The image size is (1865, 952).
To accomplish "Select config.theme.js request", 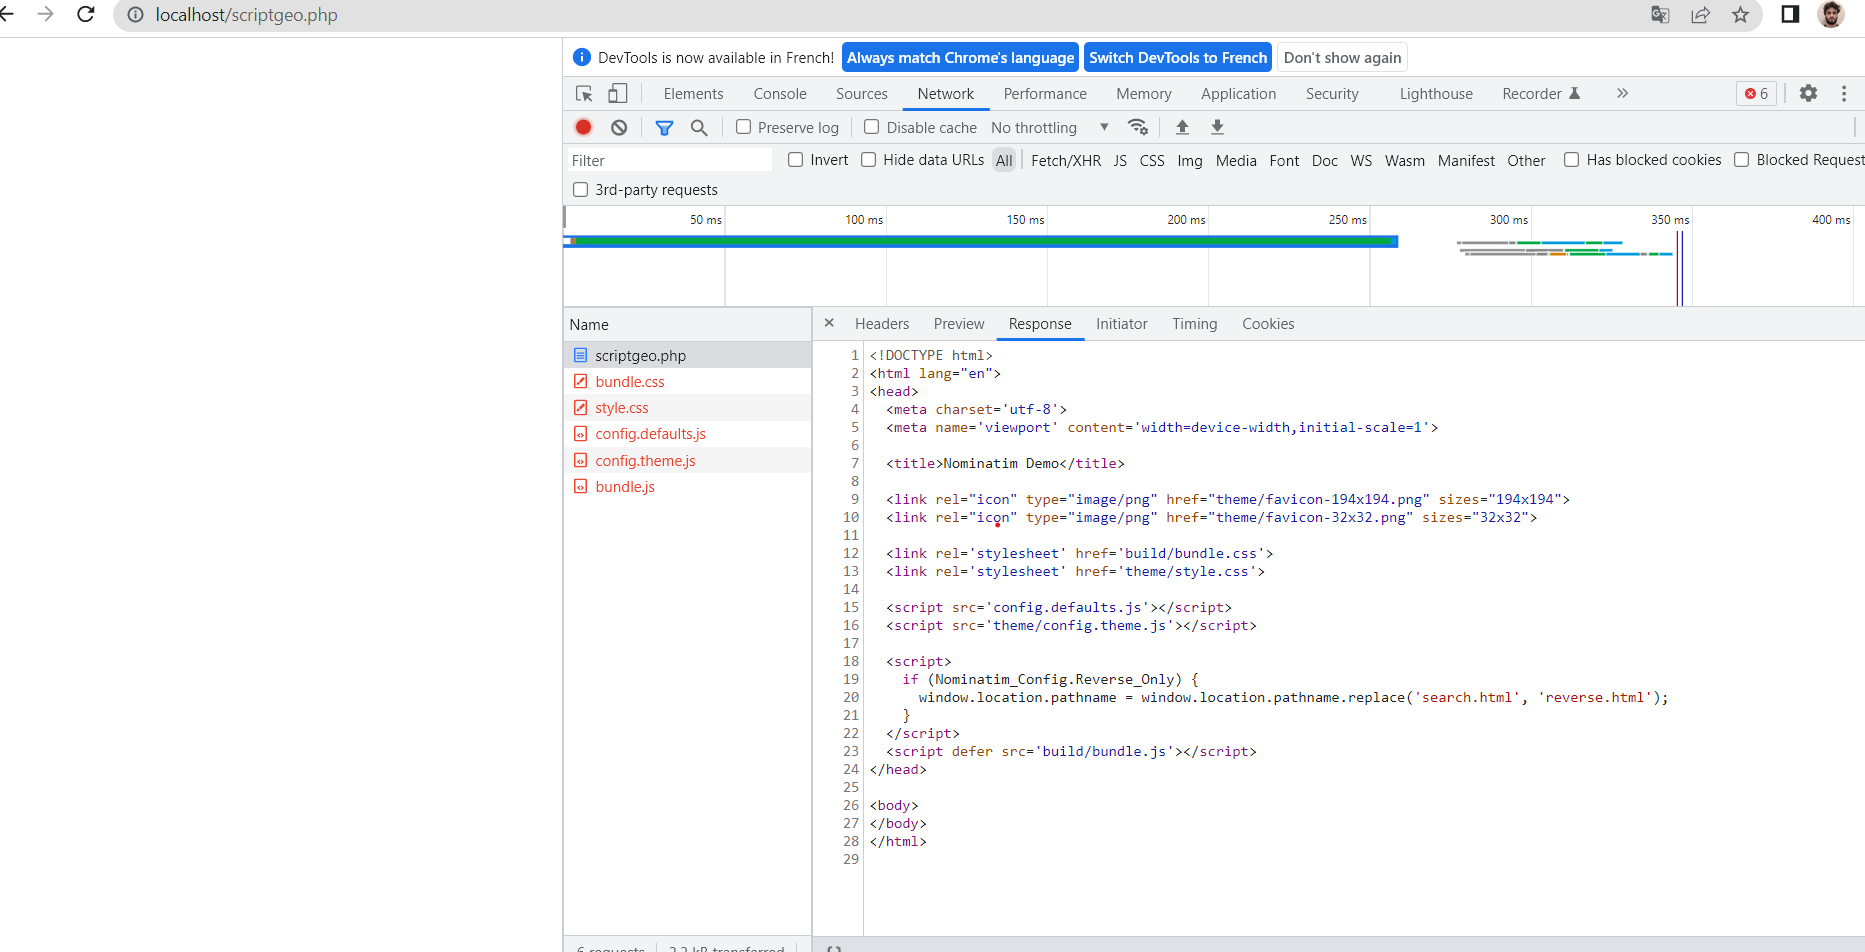I will coord(687,460).
